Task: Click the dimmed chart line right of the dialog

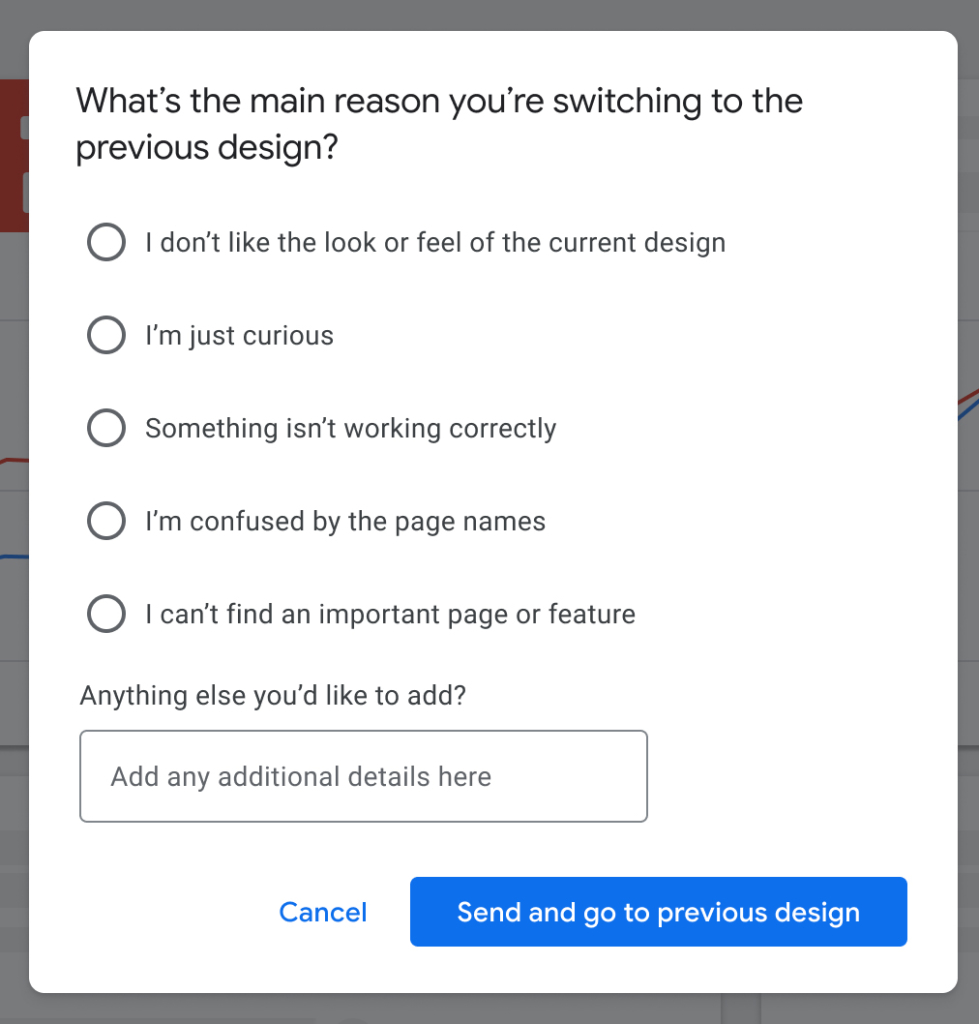Action: pyautogui.click(x=969, y=398)
